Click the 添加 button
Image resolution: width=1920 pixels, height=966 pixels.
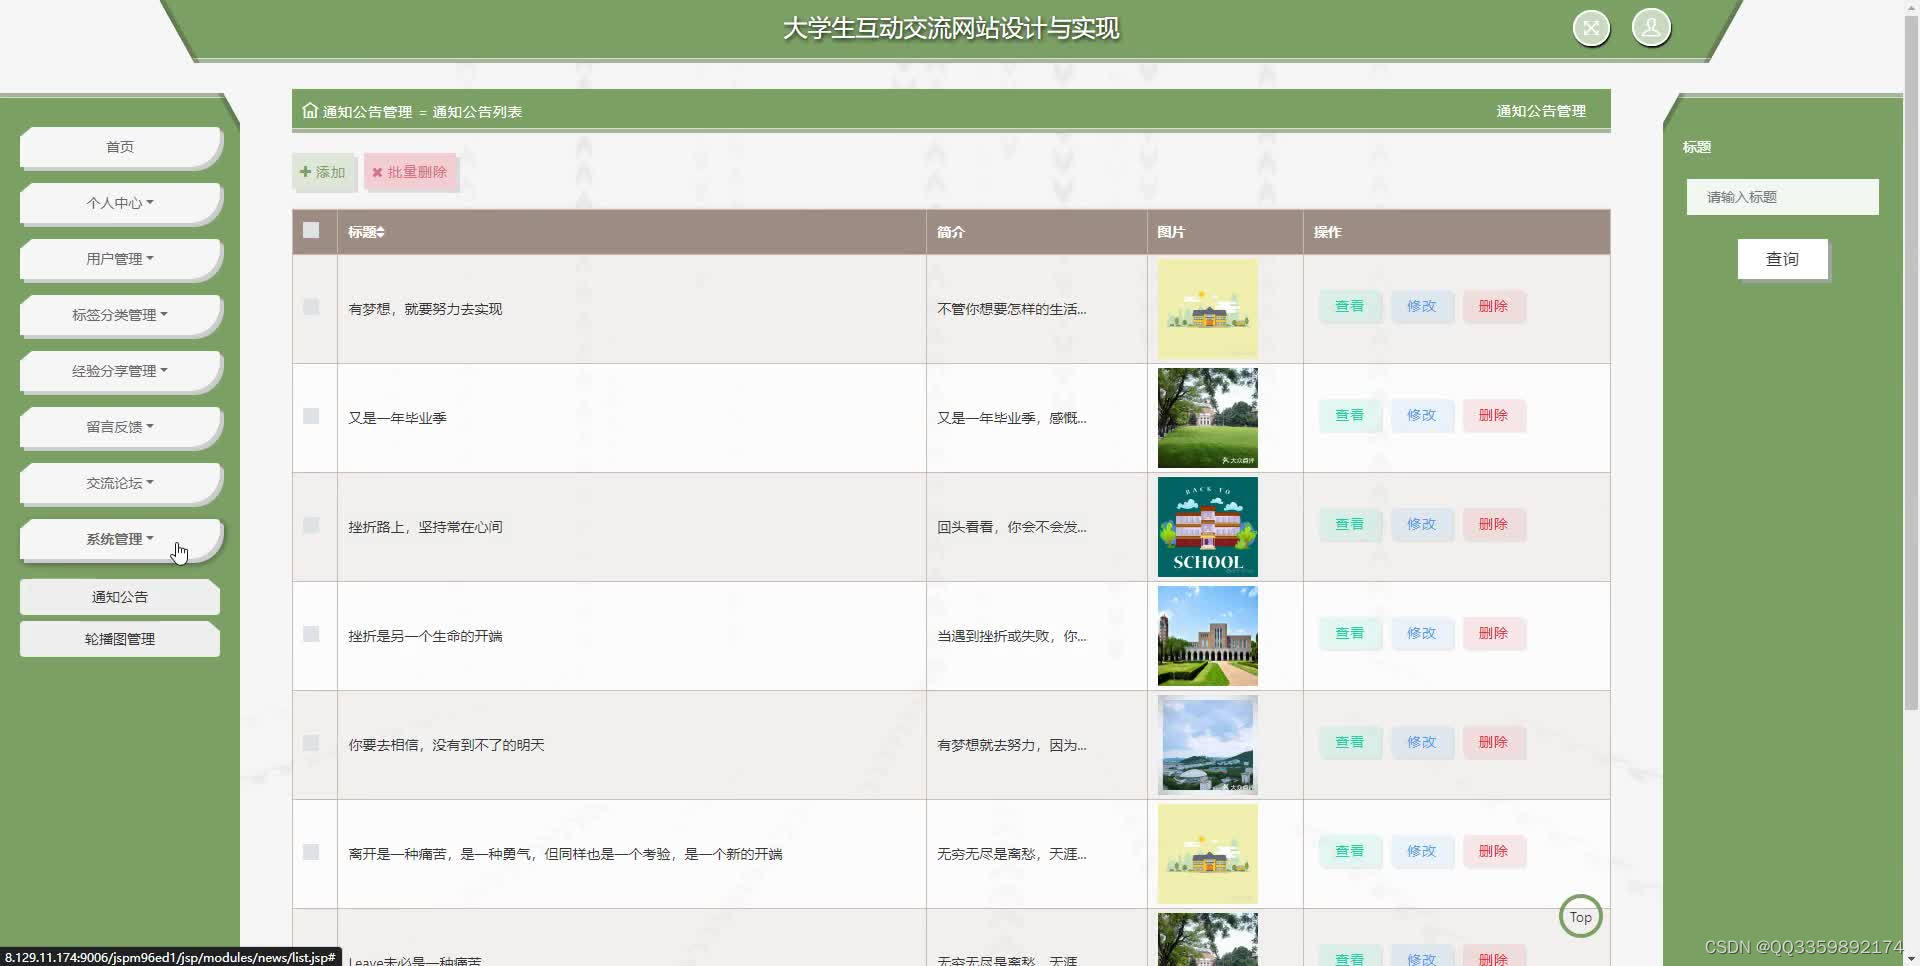[323, 172]
